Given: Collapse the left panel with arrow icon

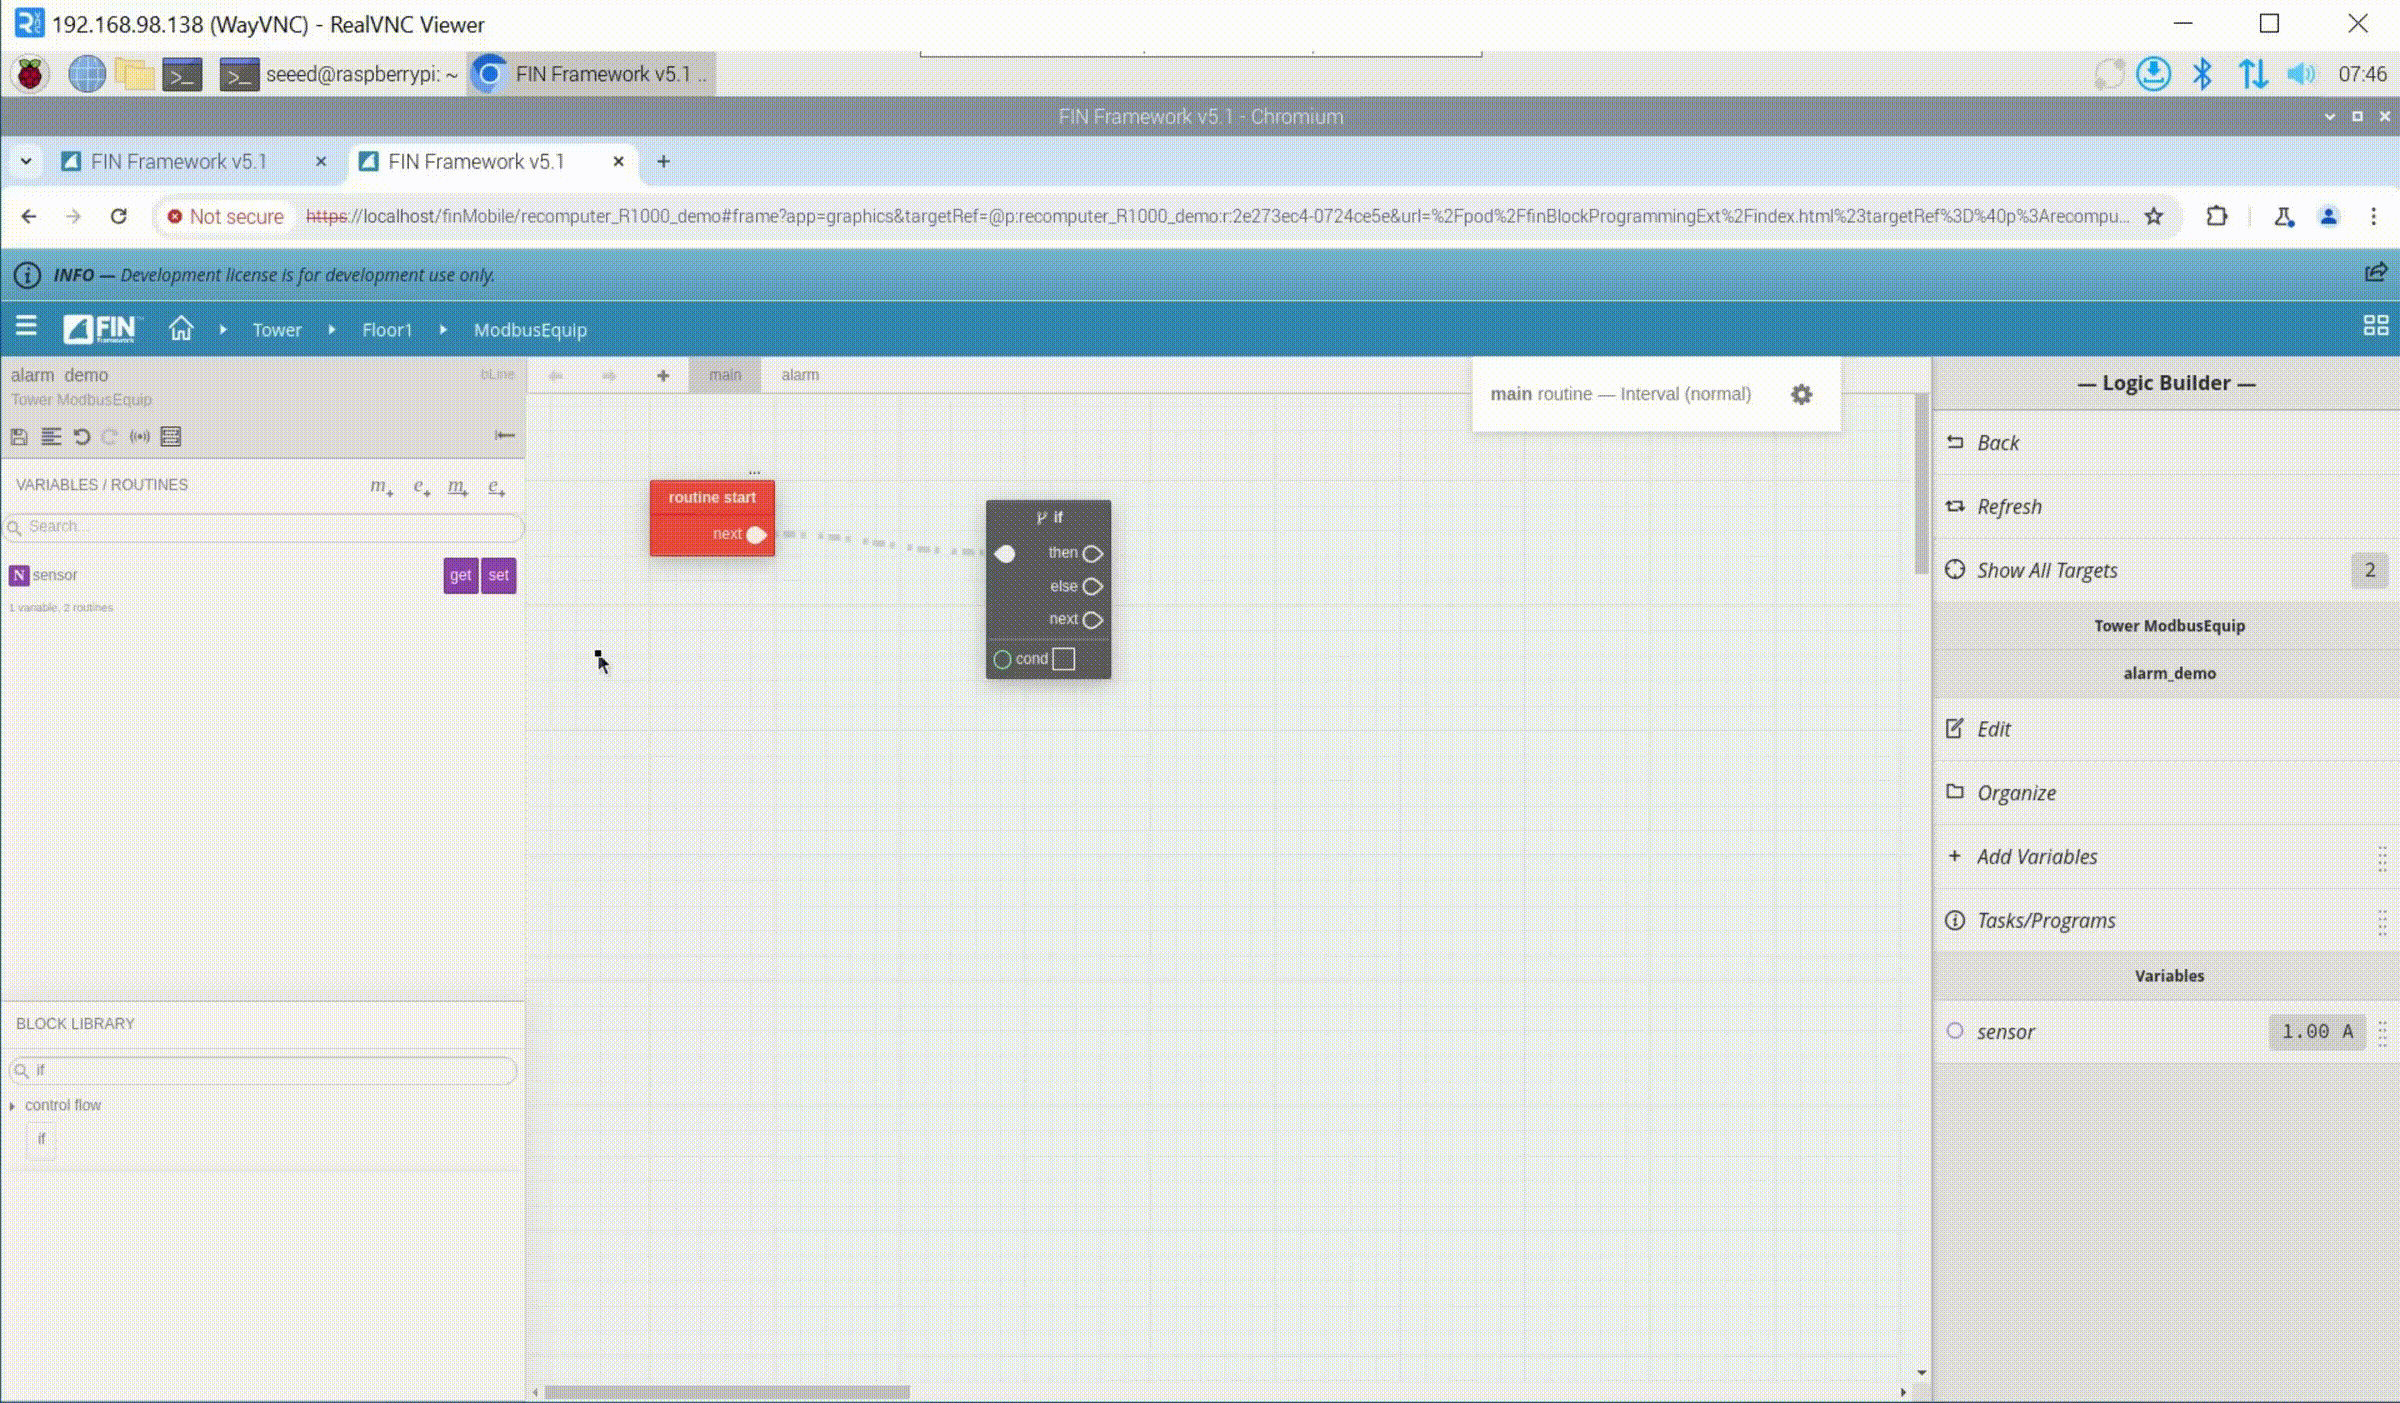Looking at the screenshot, I should [504, 435].
